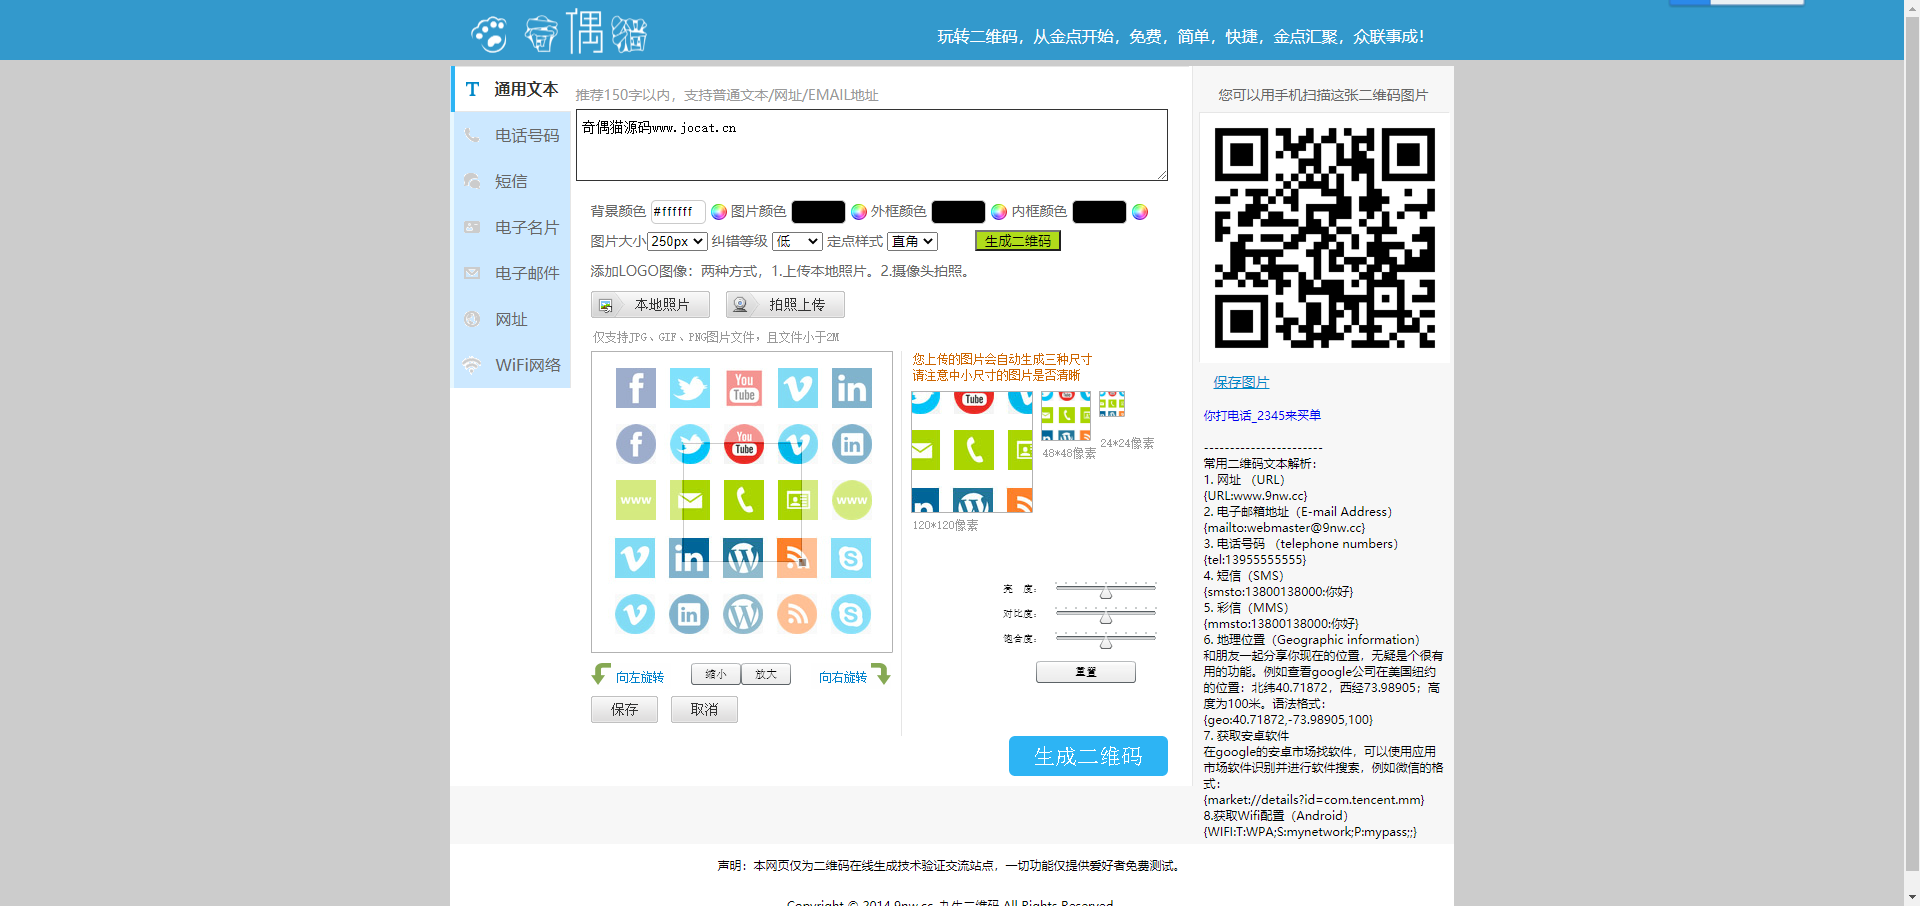This screenshot has height=906, width=1920.
Task: Click the site logo in the header
Action: tap(560, 32)
